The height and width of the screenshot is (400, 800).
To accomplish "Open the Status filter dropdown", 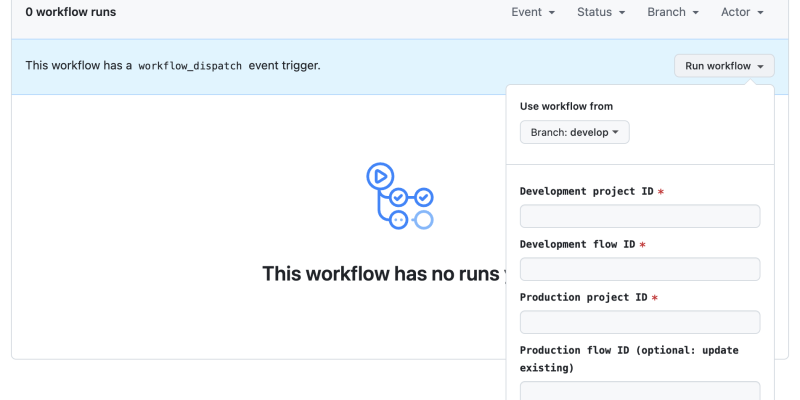I will pyautogui.click(x=601, y=12).
